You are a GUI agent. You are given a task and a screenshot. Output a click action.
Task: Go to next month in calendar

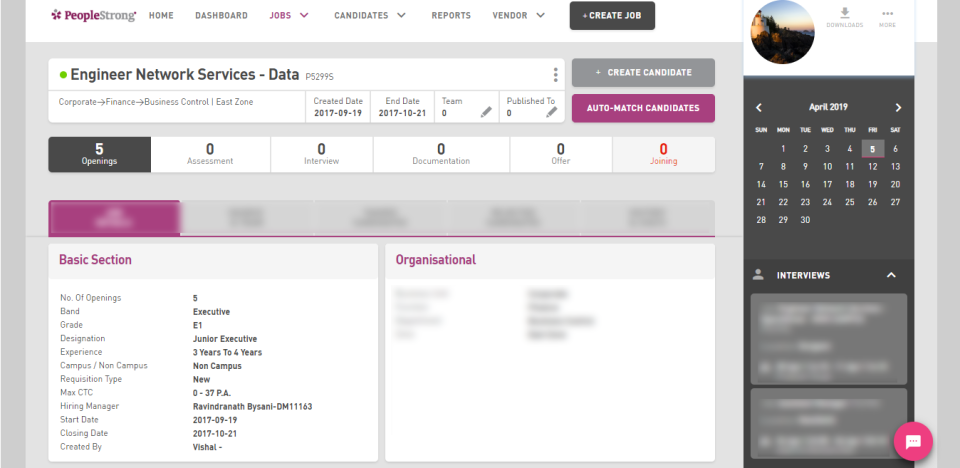[898, 108]
